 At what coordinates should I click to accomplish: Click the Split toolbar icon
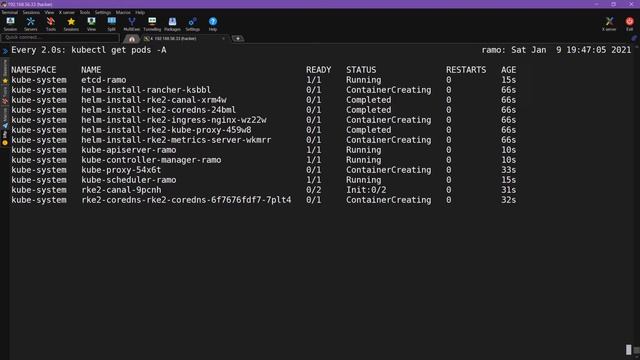pyautogui.click(x=111, y=24)
